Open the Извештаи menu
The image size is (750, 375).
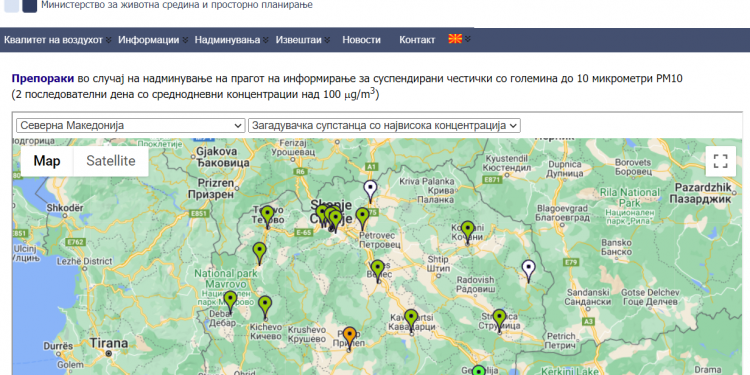[302, 40]
